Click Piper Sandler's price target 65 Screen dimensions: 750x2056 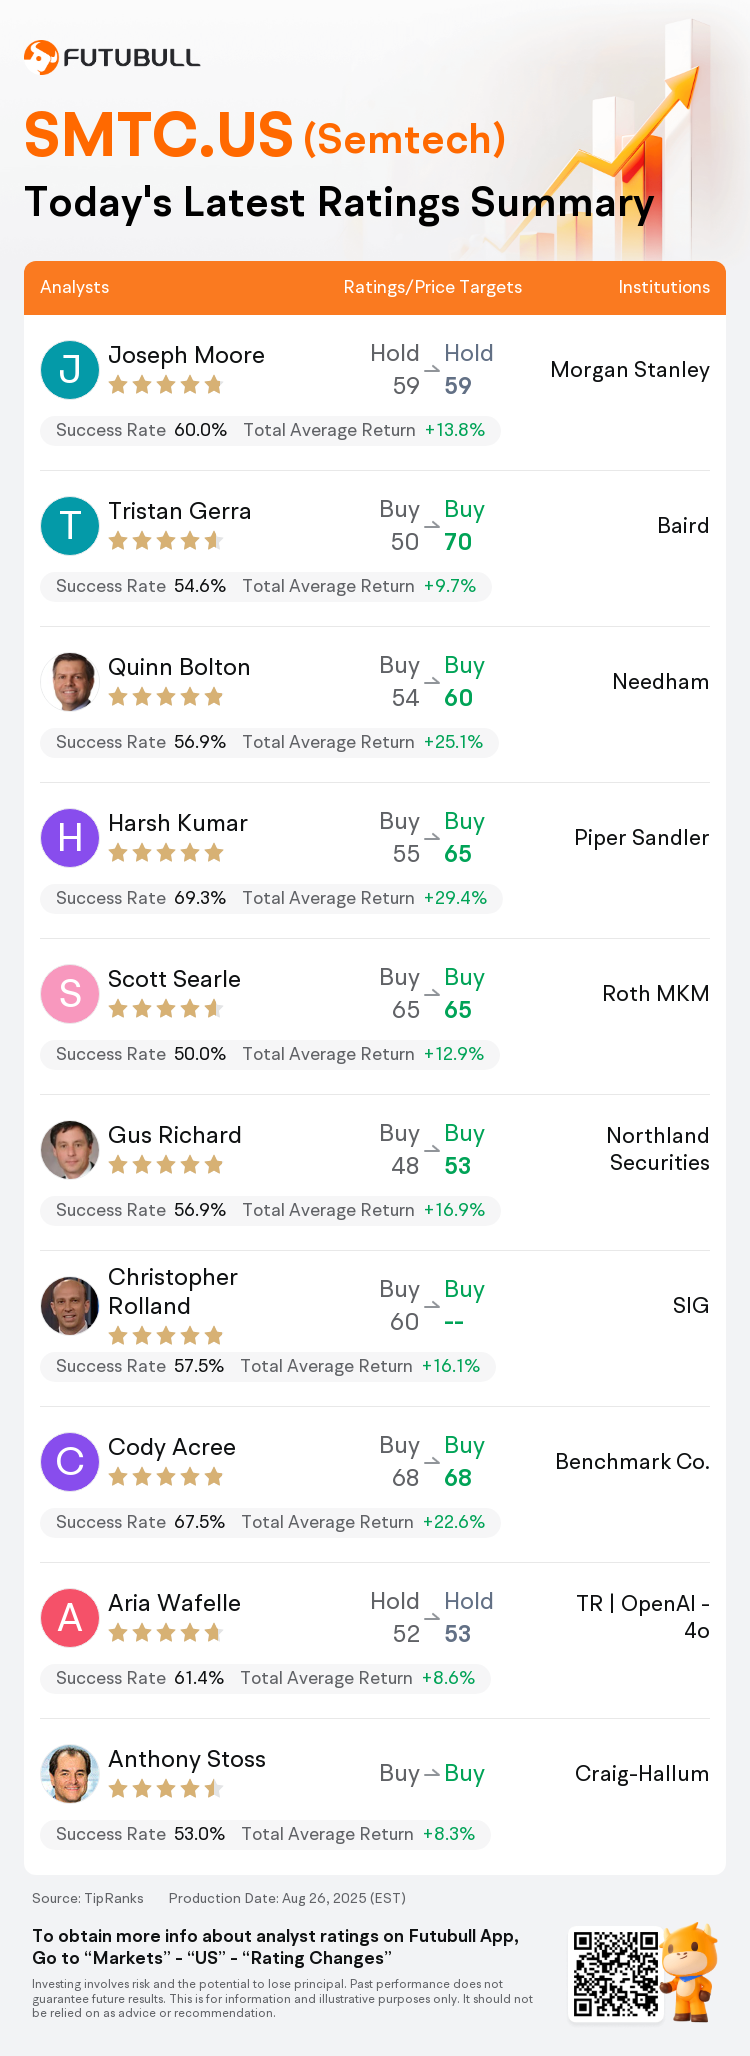(458, 854)
